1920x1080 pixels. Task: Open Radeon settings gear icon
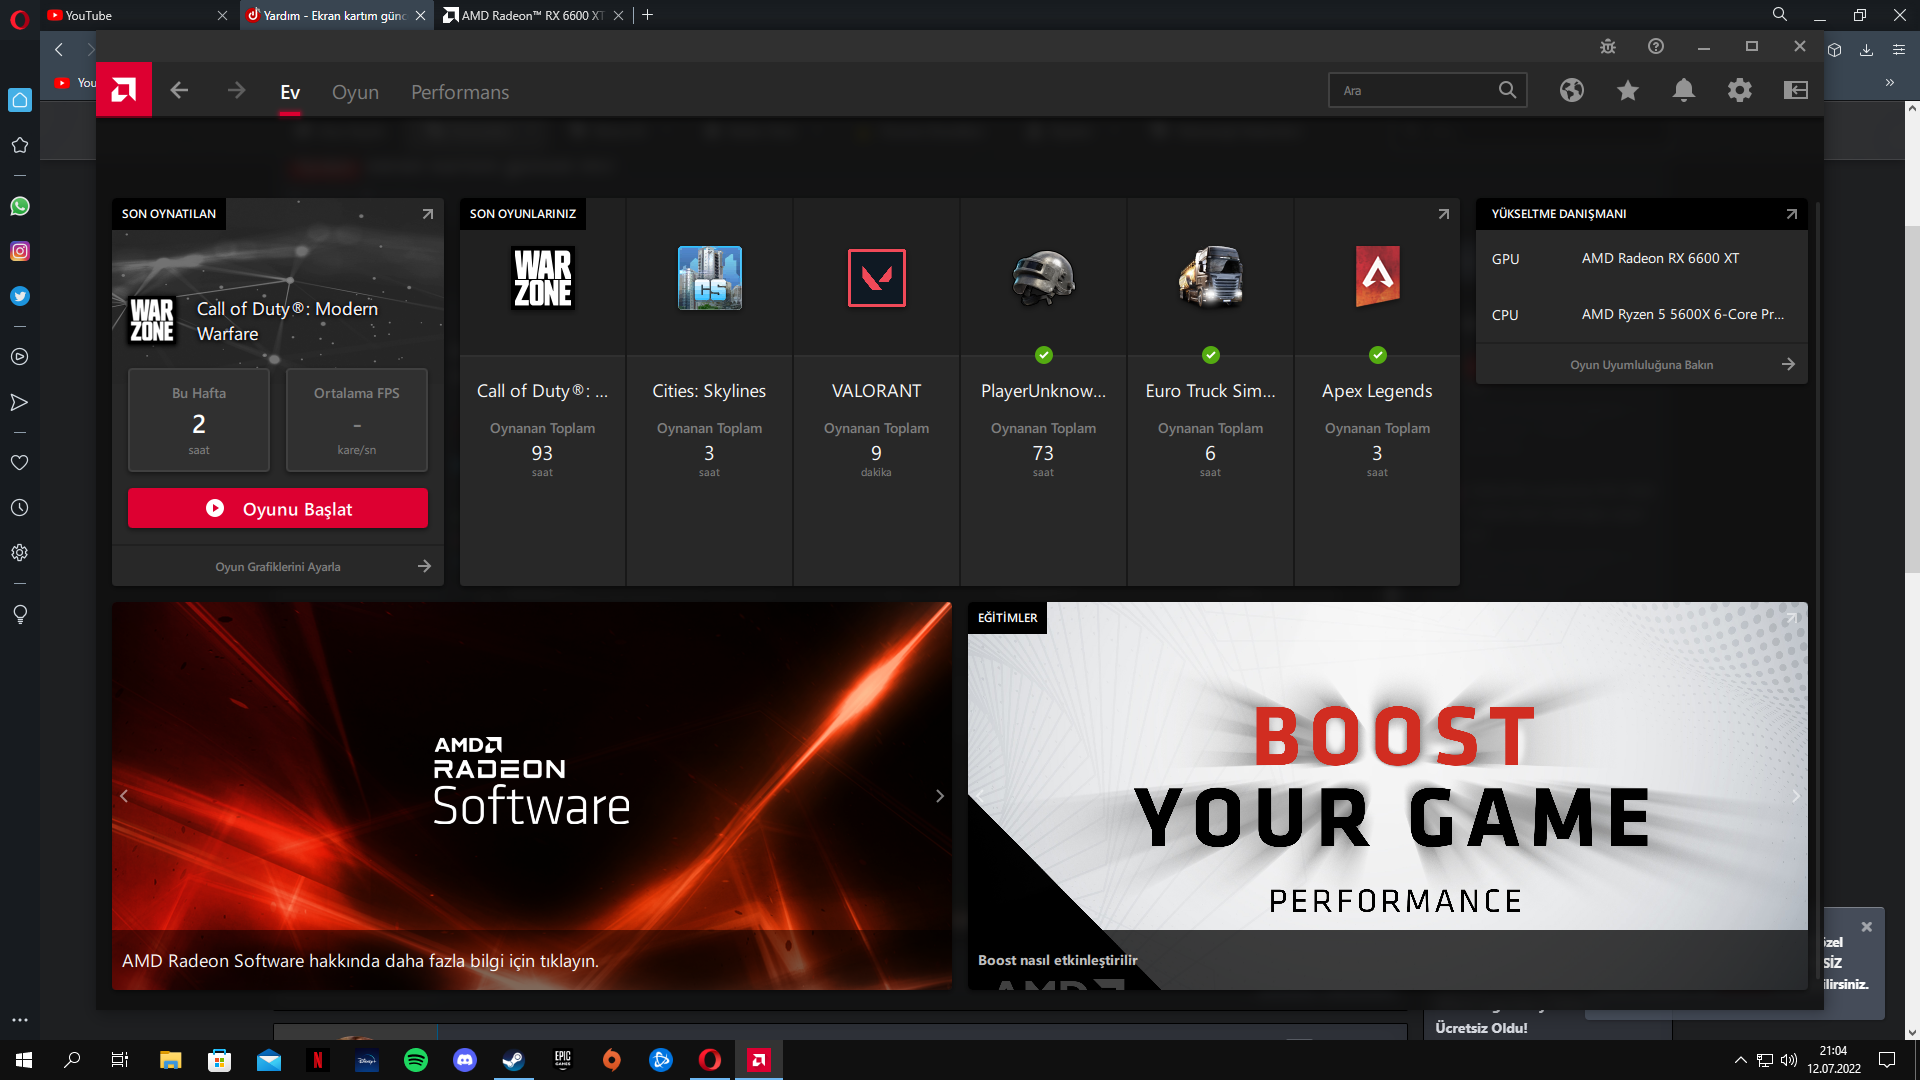pos(1739,91)
